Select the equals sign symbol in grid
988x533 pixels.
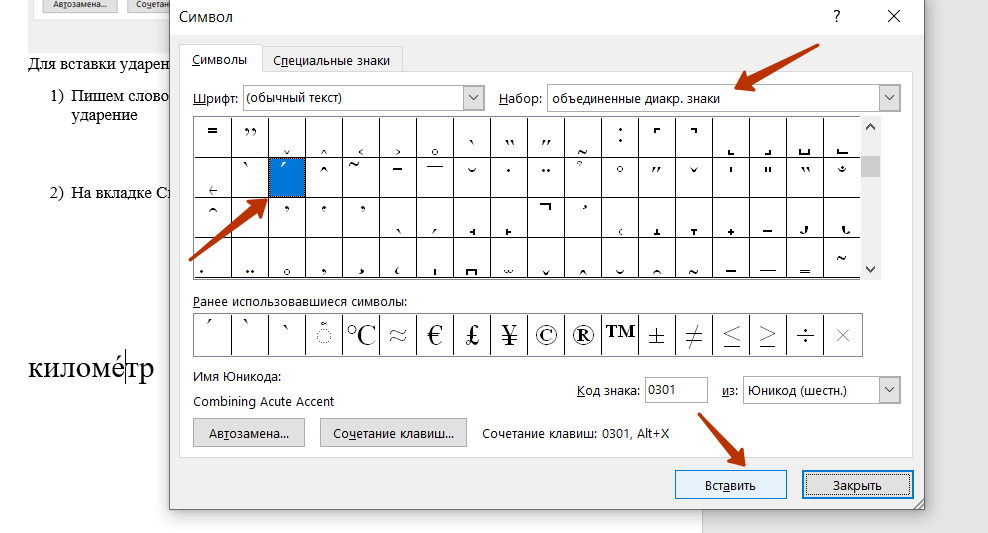[212, 137]
